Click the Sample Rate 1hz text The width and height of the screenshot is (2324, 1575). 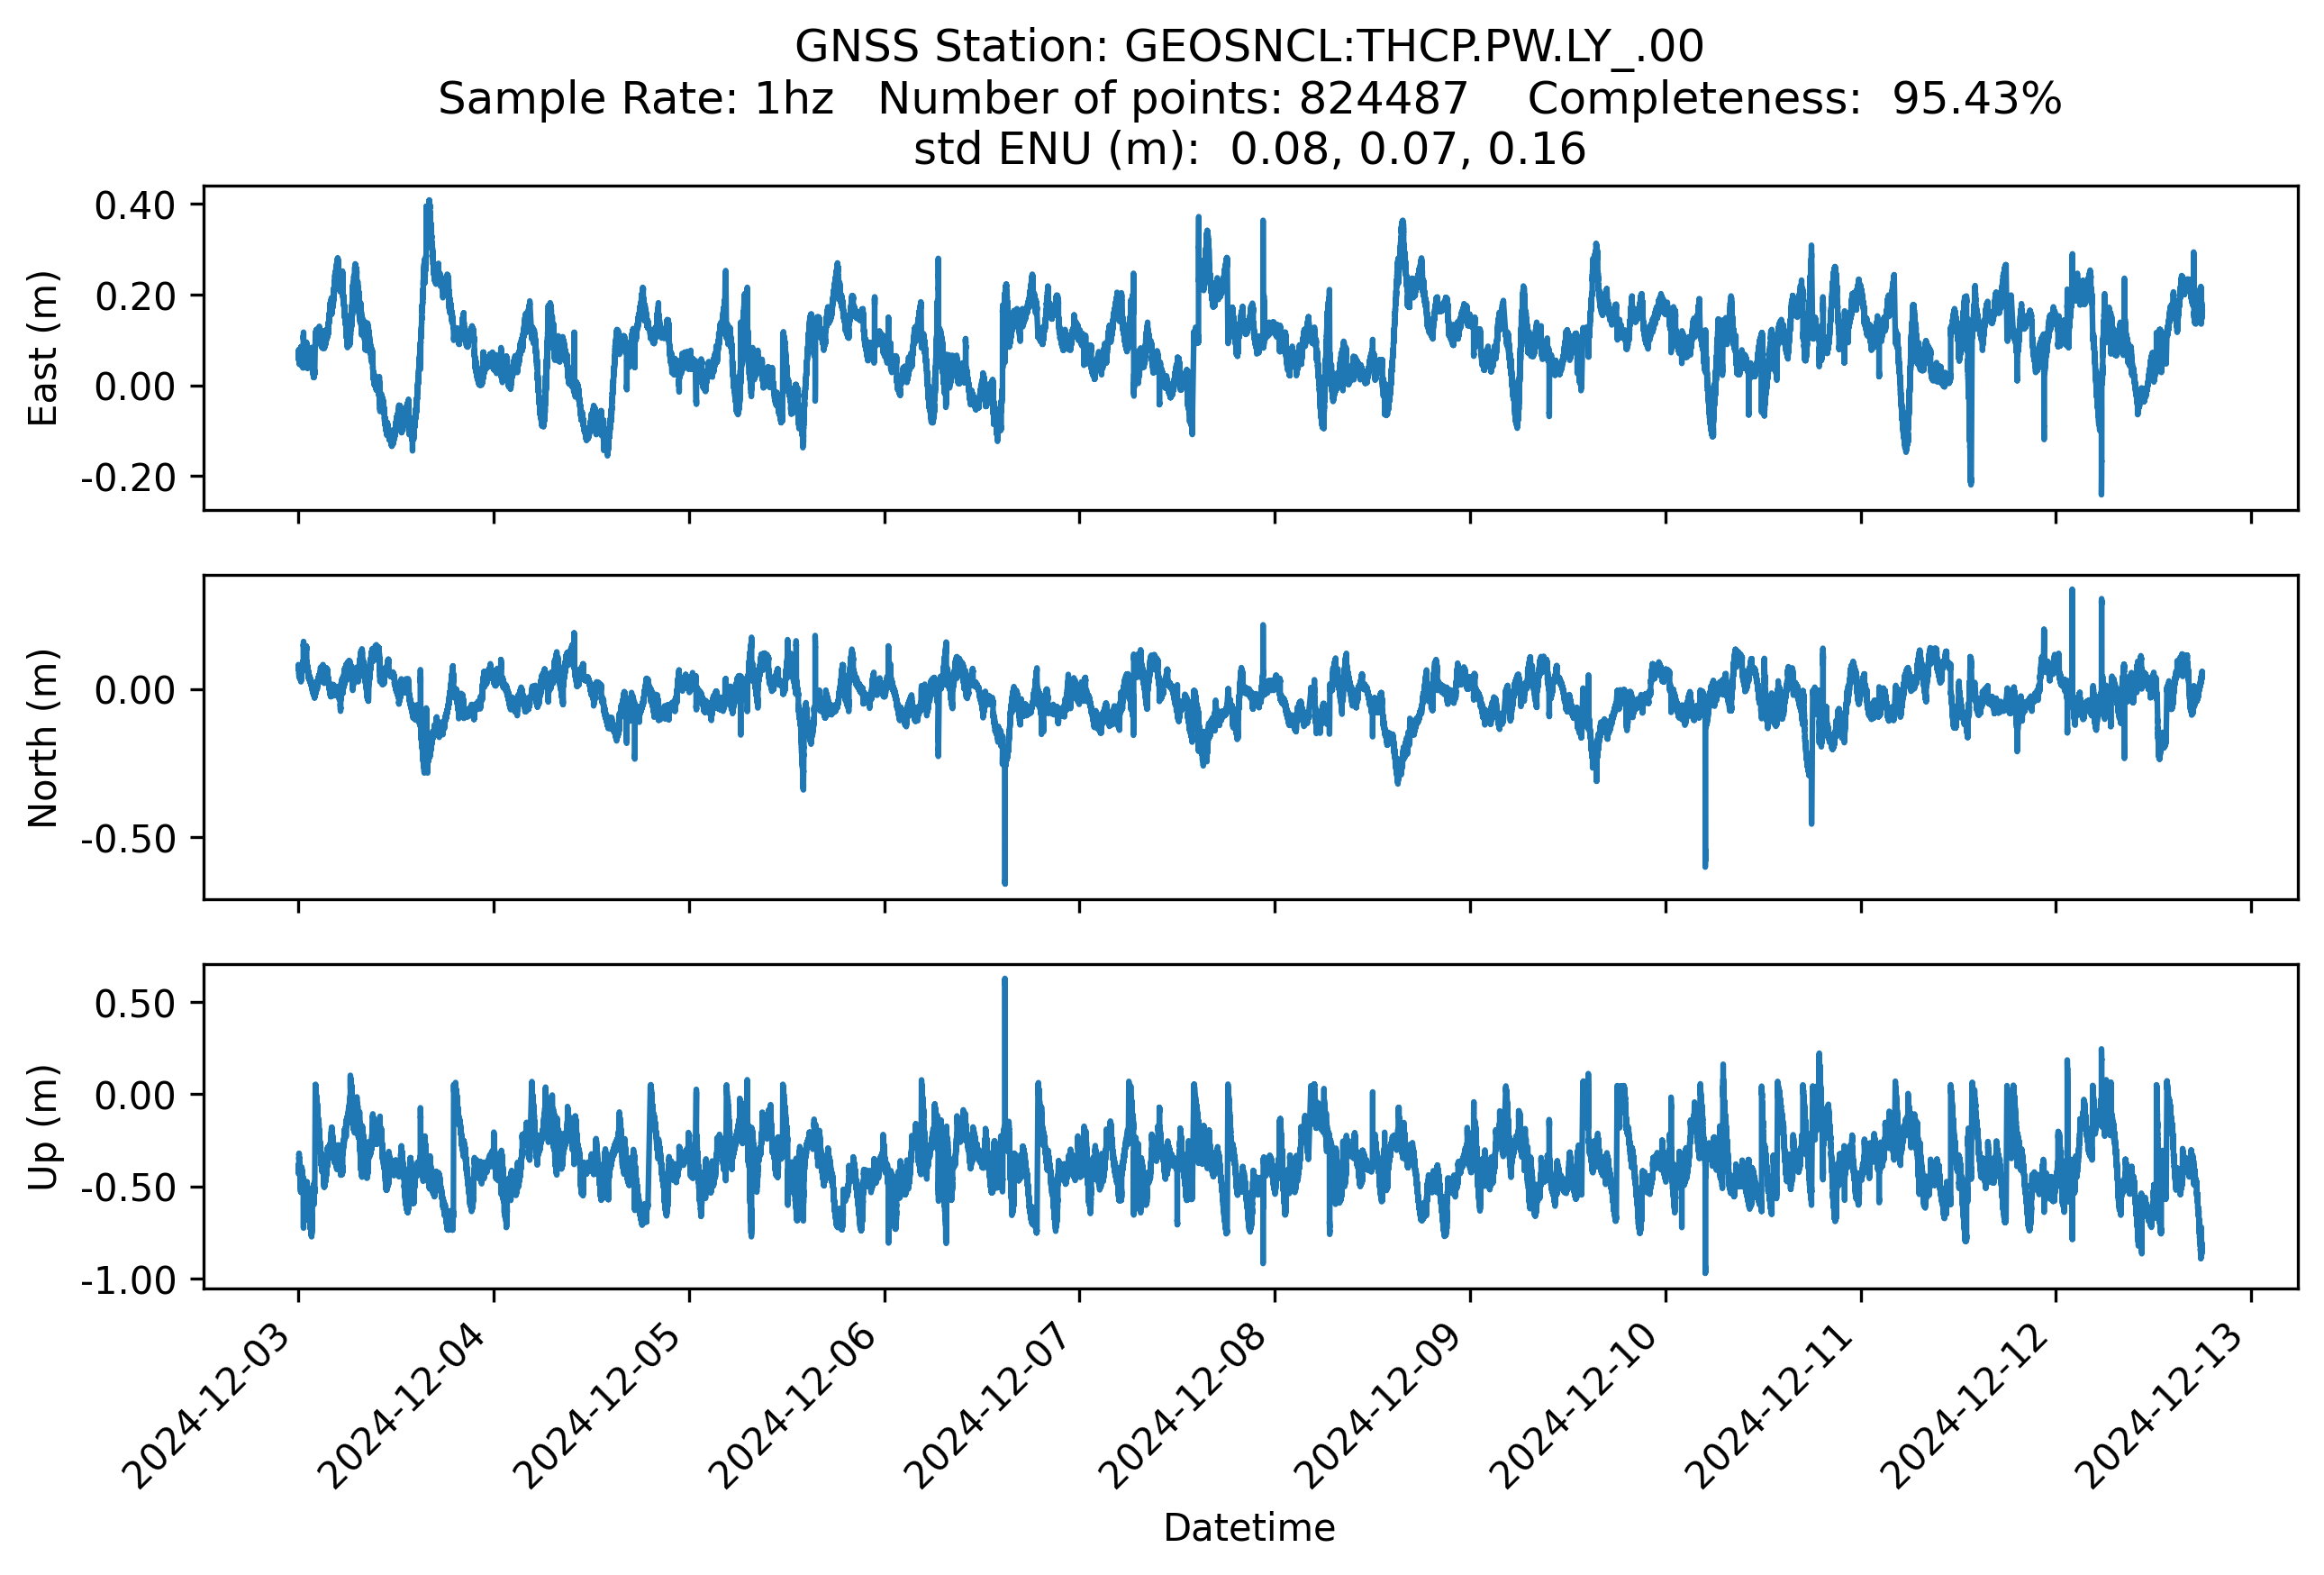635,99
